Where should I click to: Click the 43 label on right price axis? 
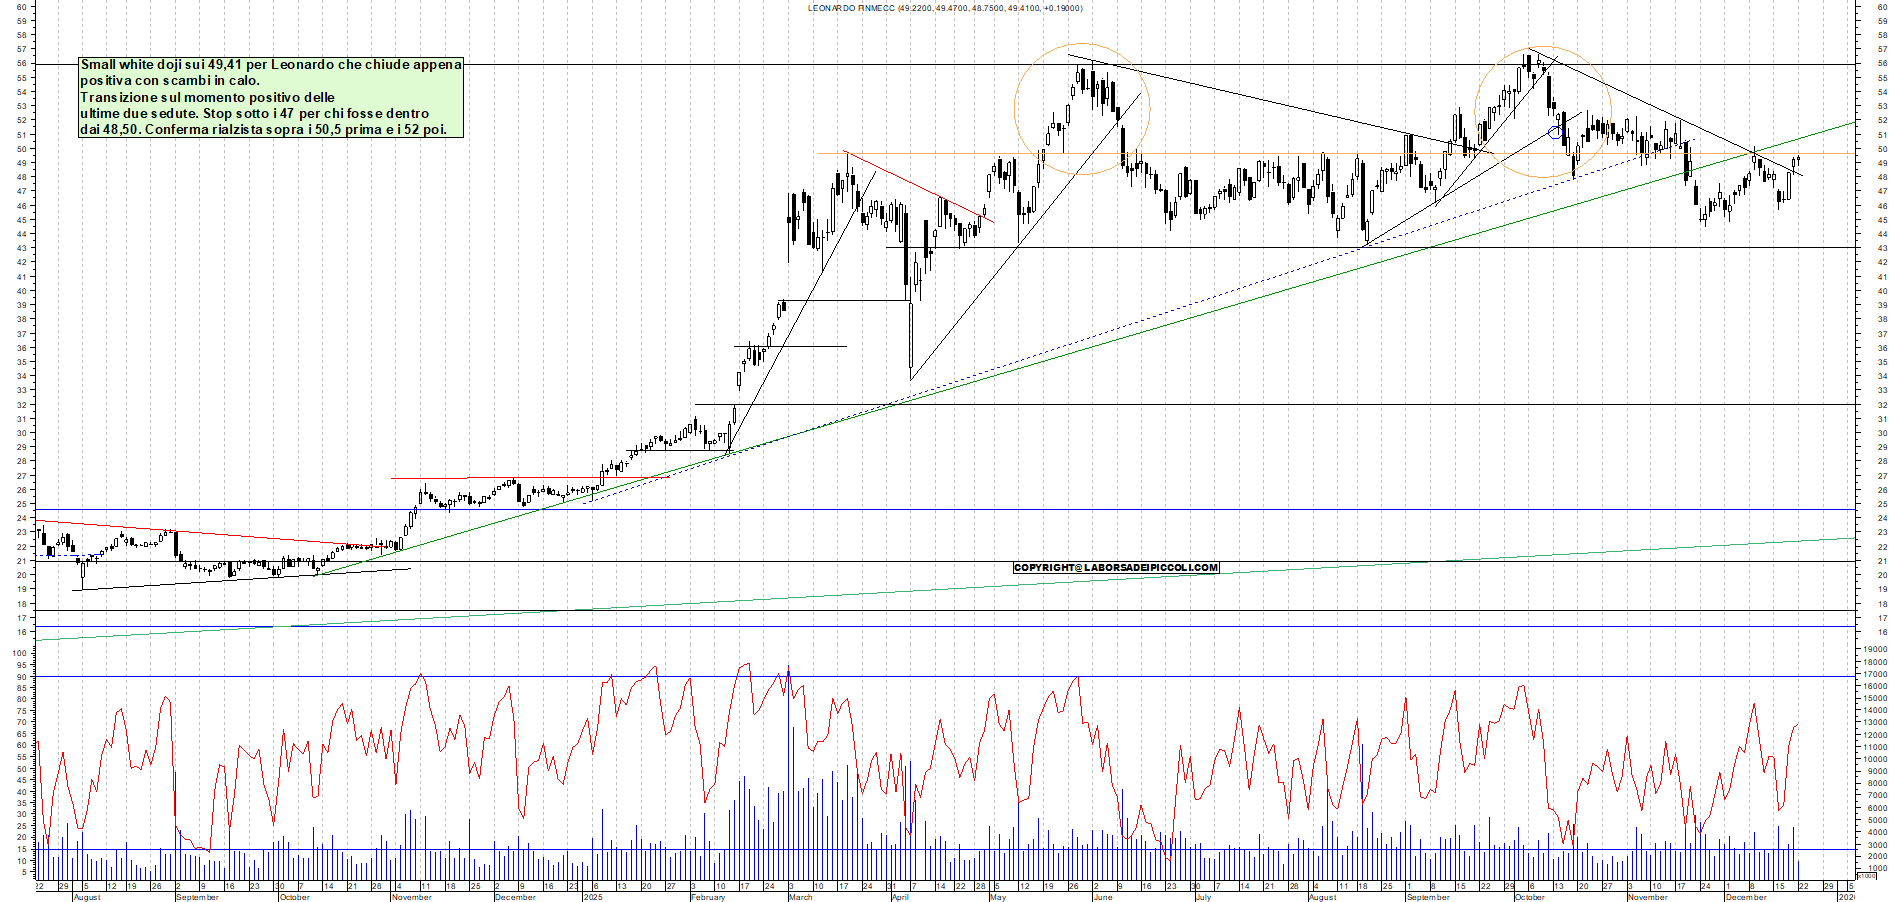(x=1882, y=248)
